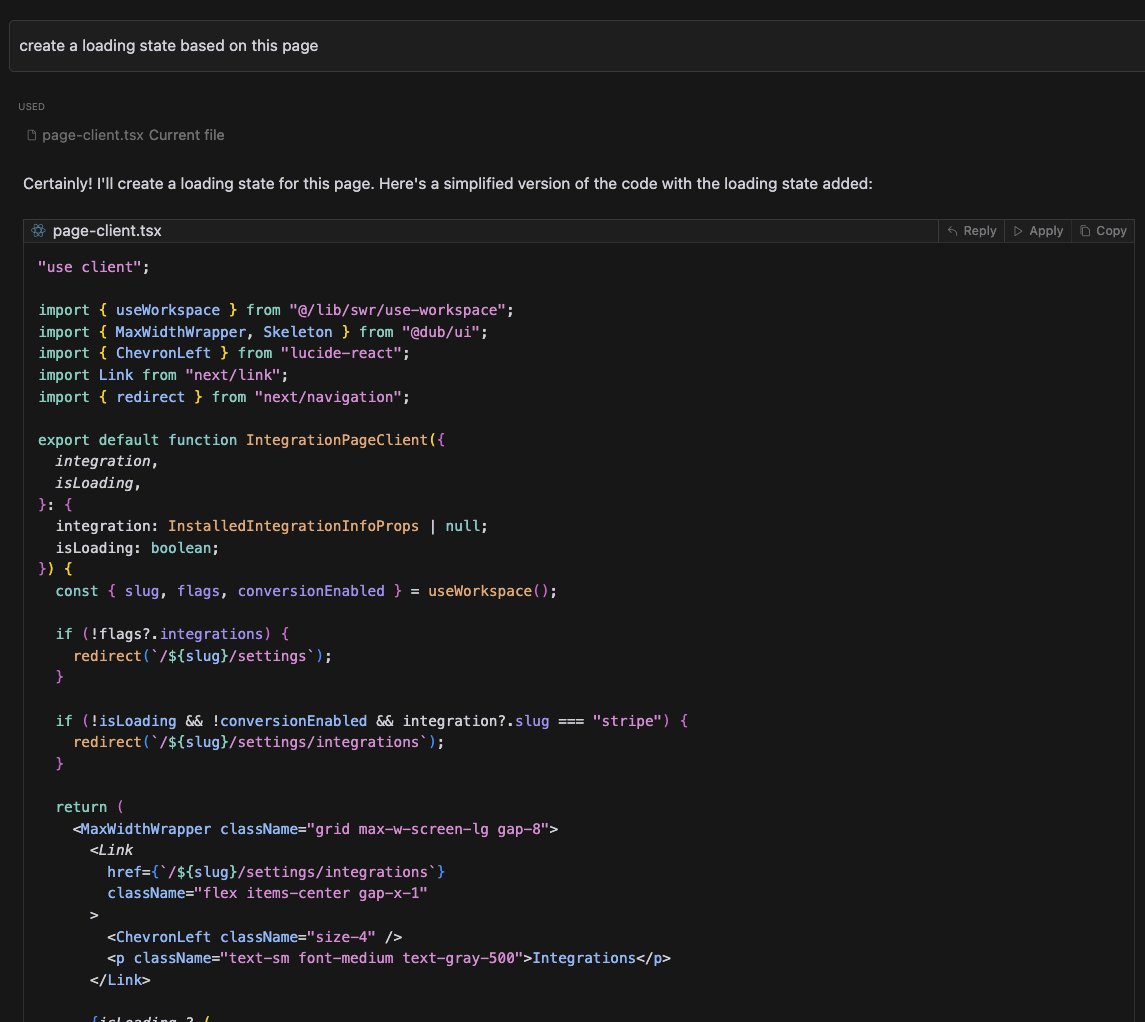
Task: Click the "use client" directive line
Action: tap(93, 267)
